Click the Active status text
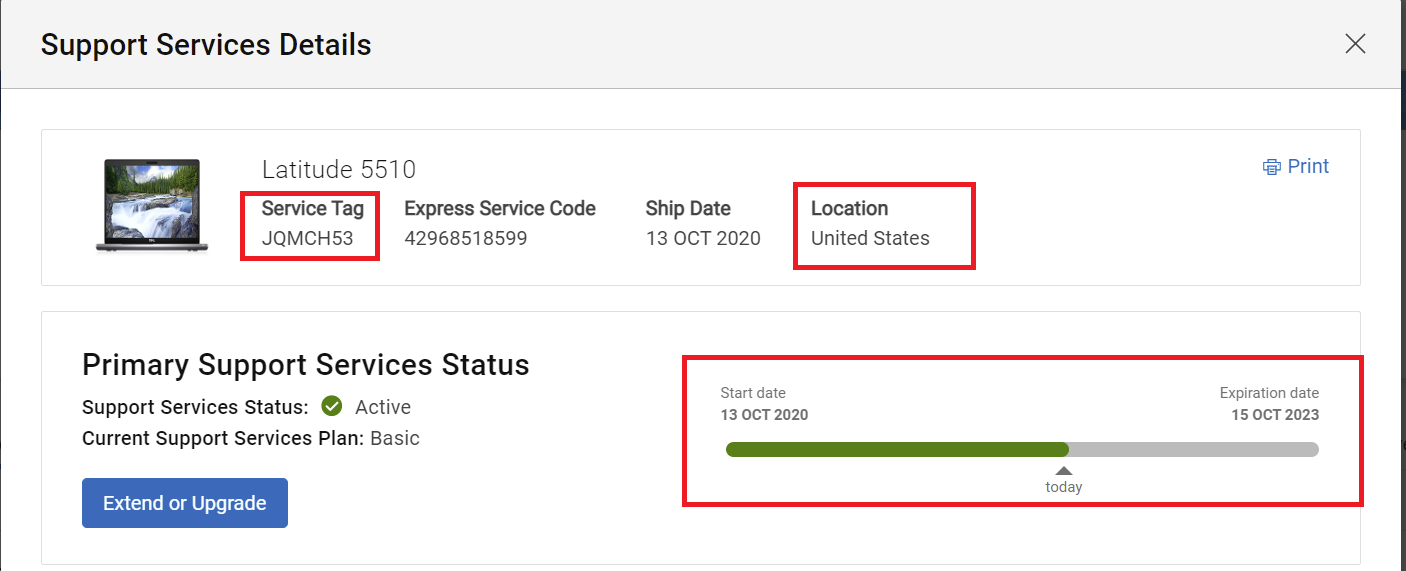The width and height of the screenshot is (1406, 571). click(x=383, y=407)
